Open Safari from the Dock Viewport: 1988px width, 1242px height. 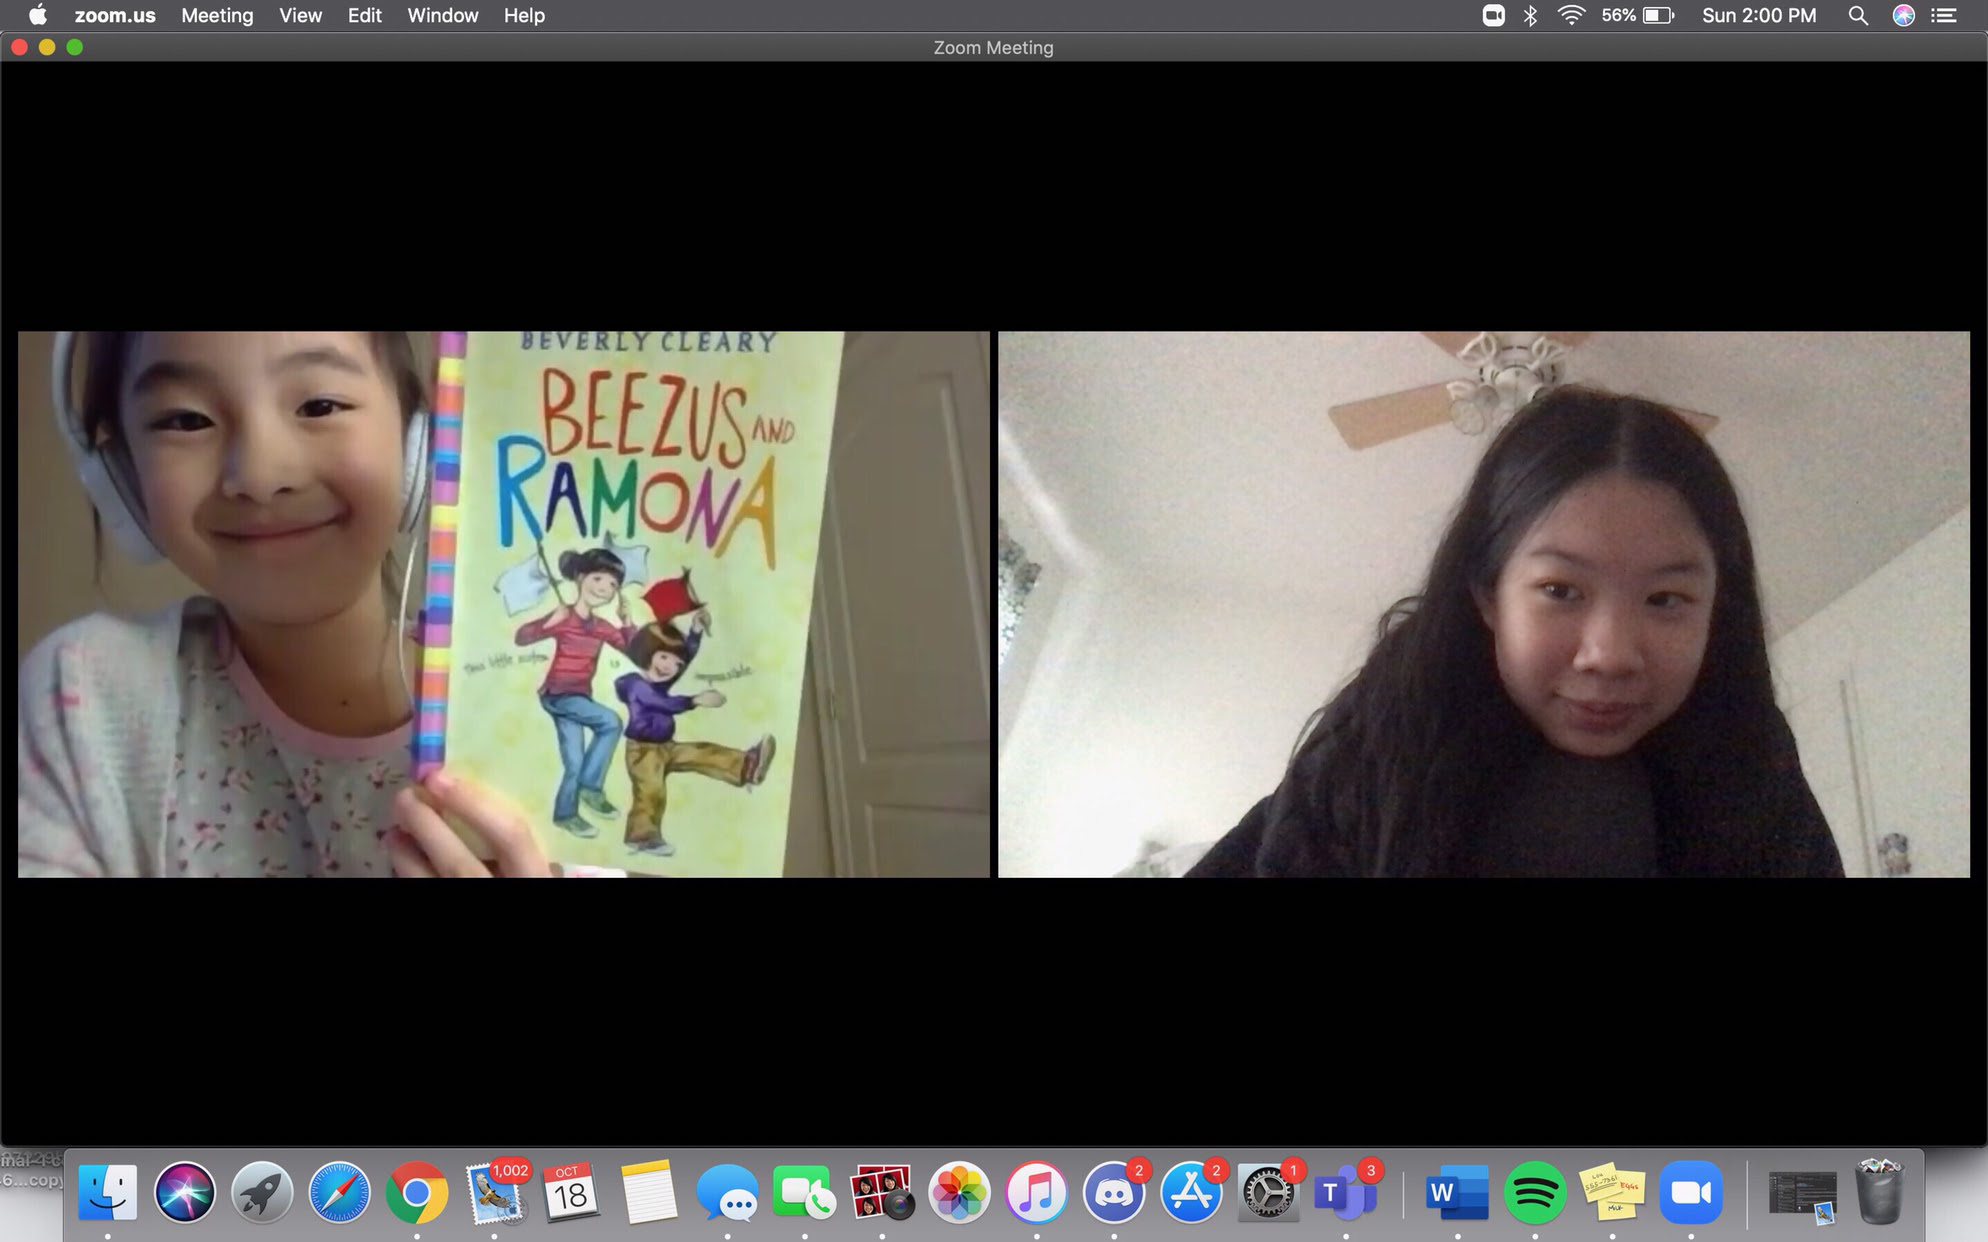pos(339,1192)
